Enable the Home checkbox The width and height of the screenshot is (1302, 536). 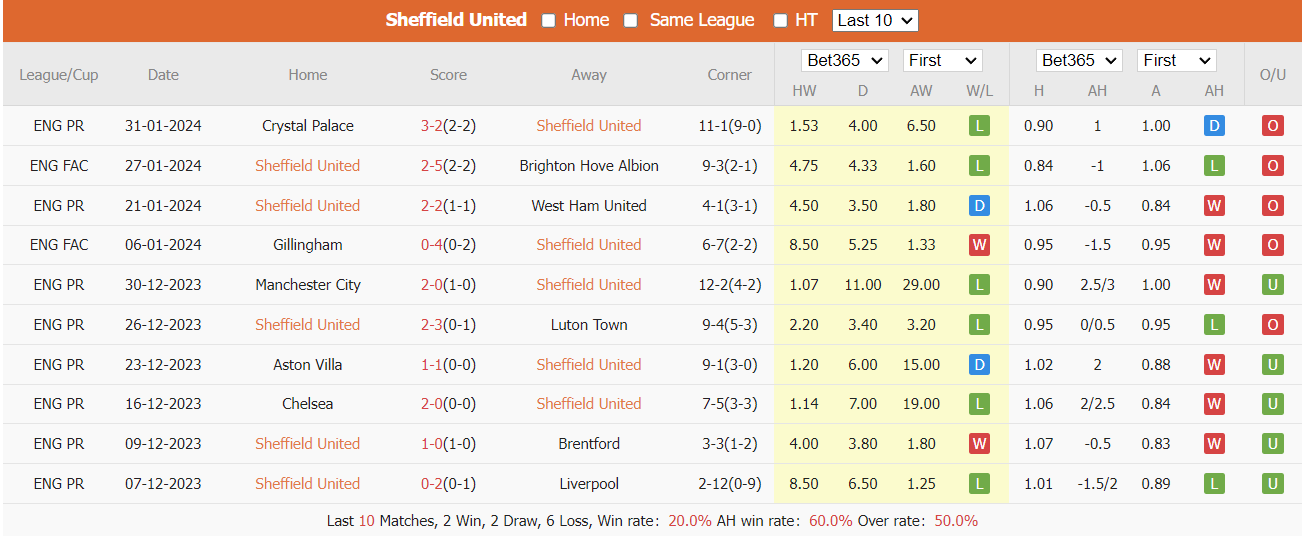tap(548, 20)
